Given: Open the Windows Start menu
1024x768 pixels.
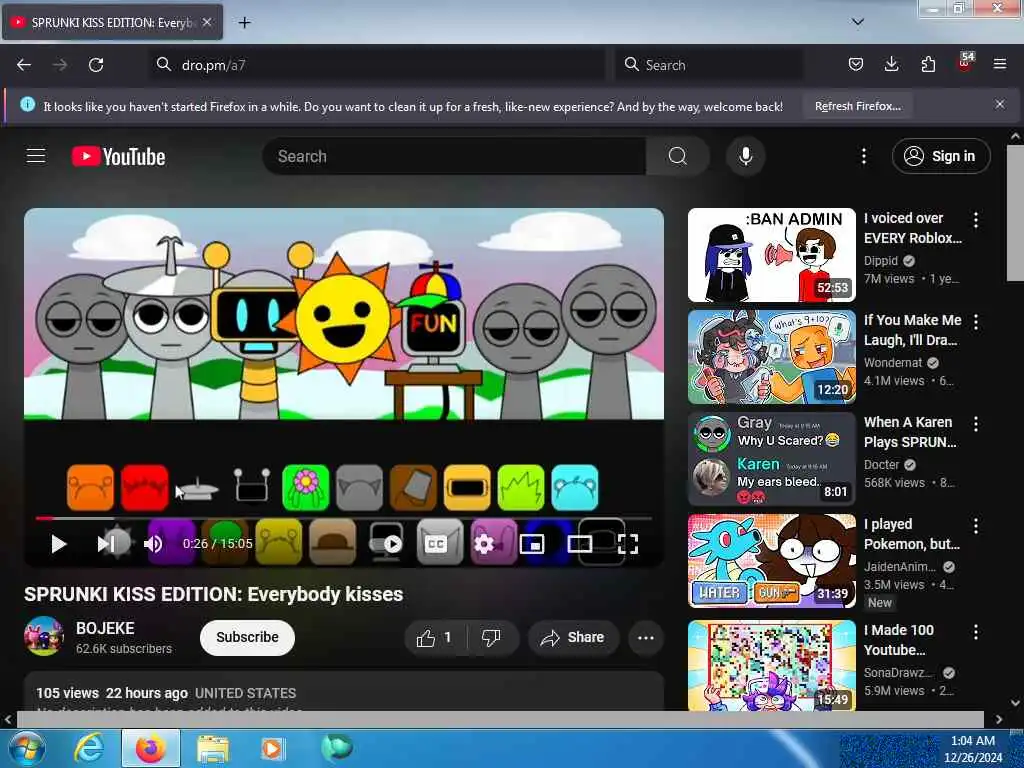Looking at the screenshot, I should point(25,748).
